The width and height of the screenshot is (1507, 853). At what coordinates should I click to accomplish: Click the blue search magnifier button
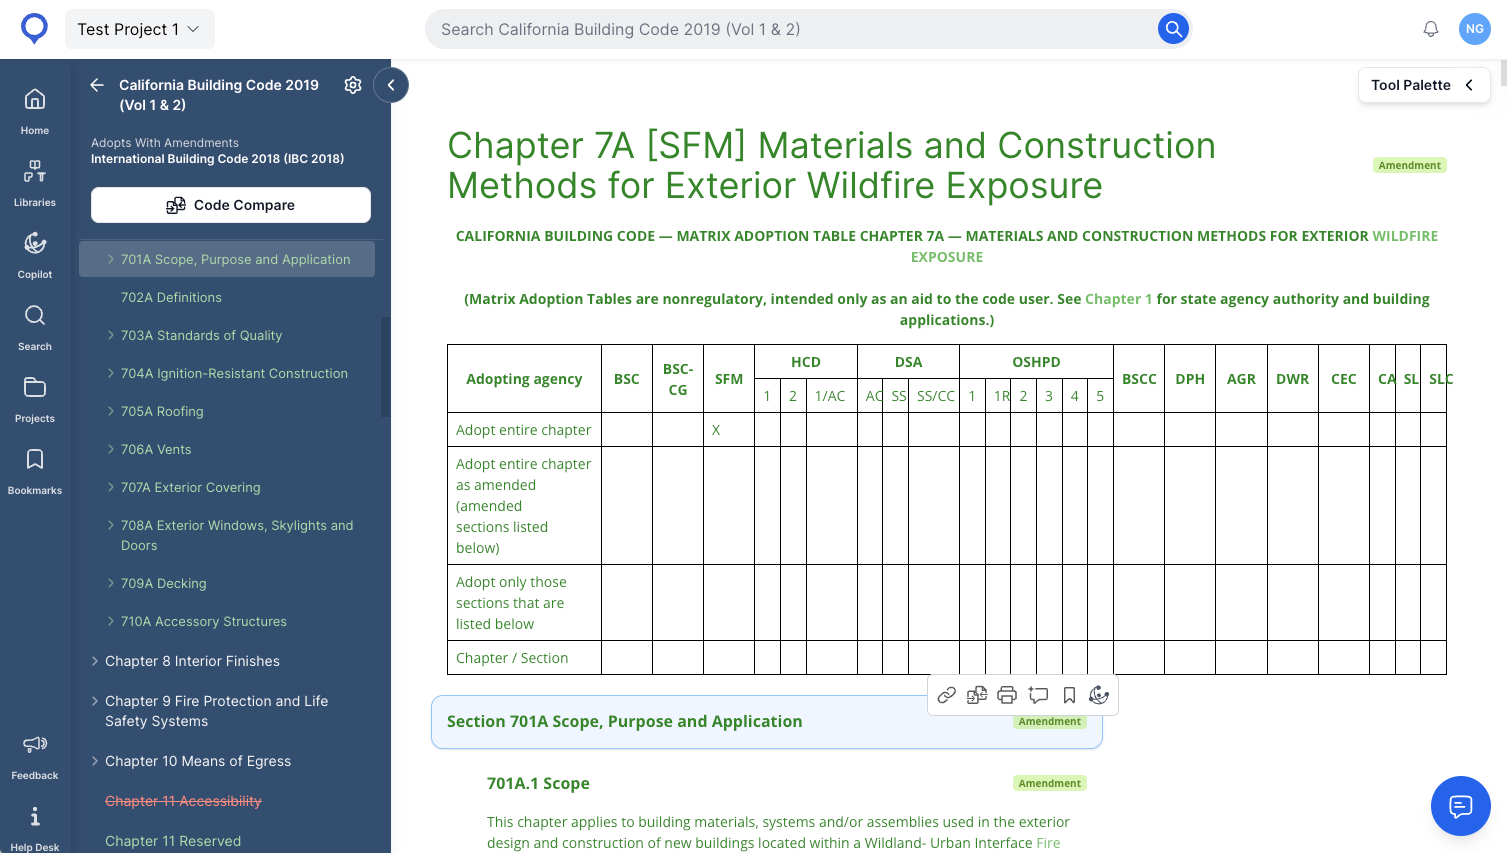1173,29
